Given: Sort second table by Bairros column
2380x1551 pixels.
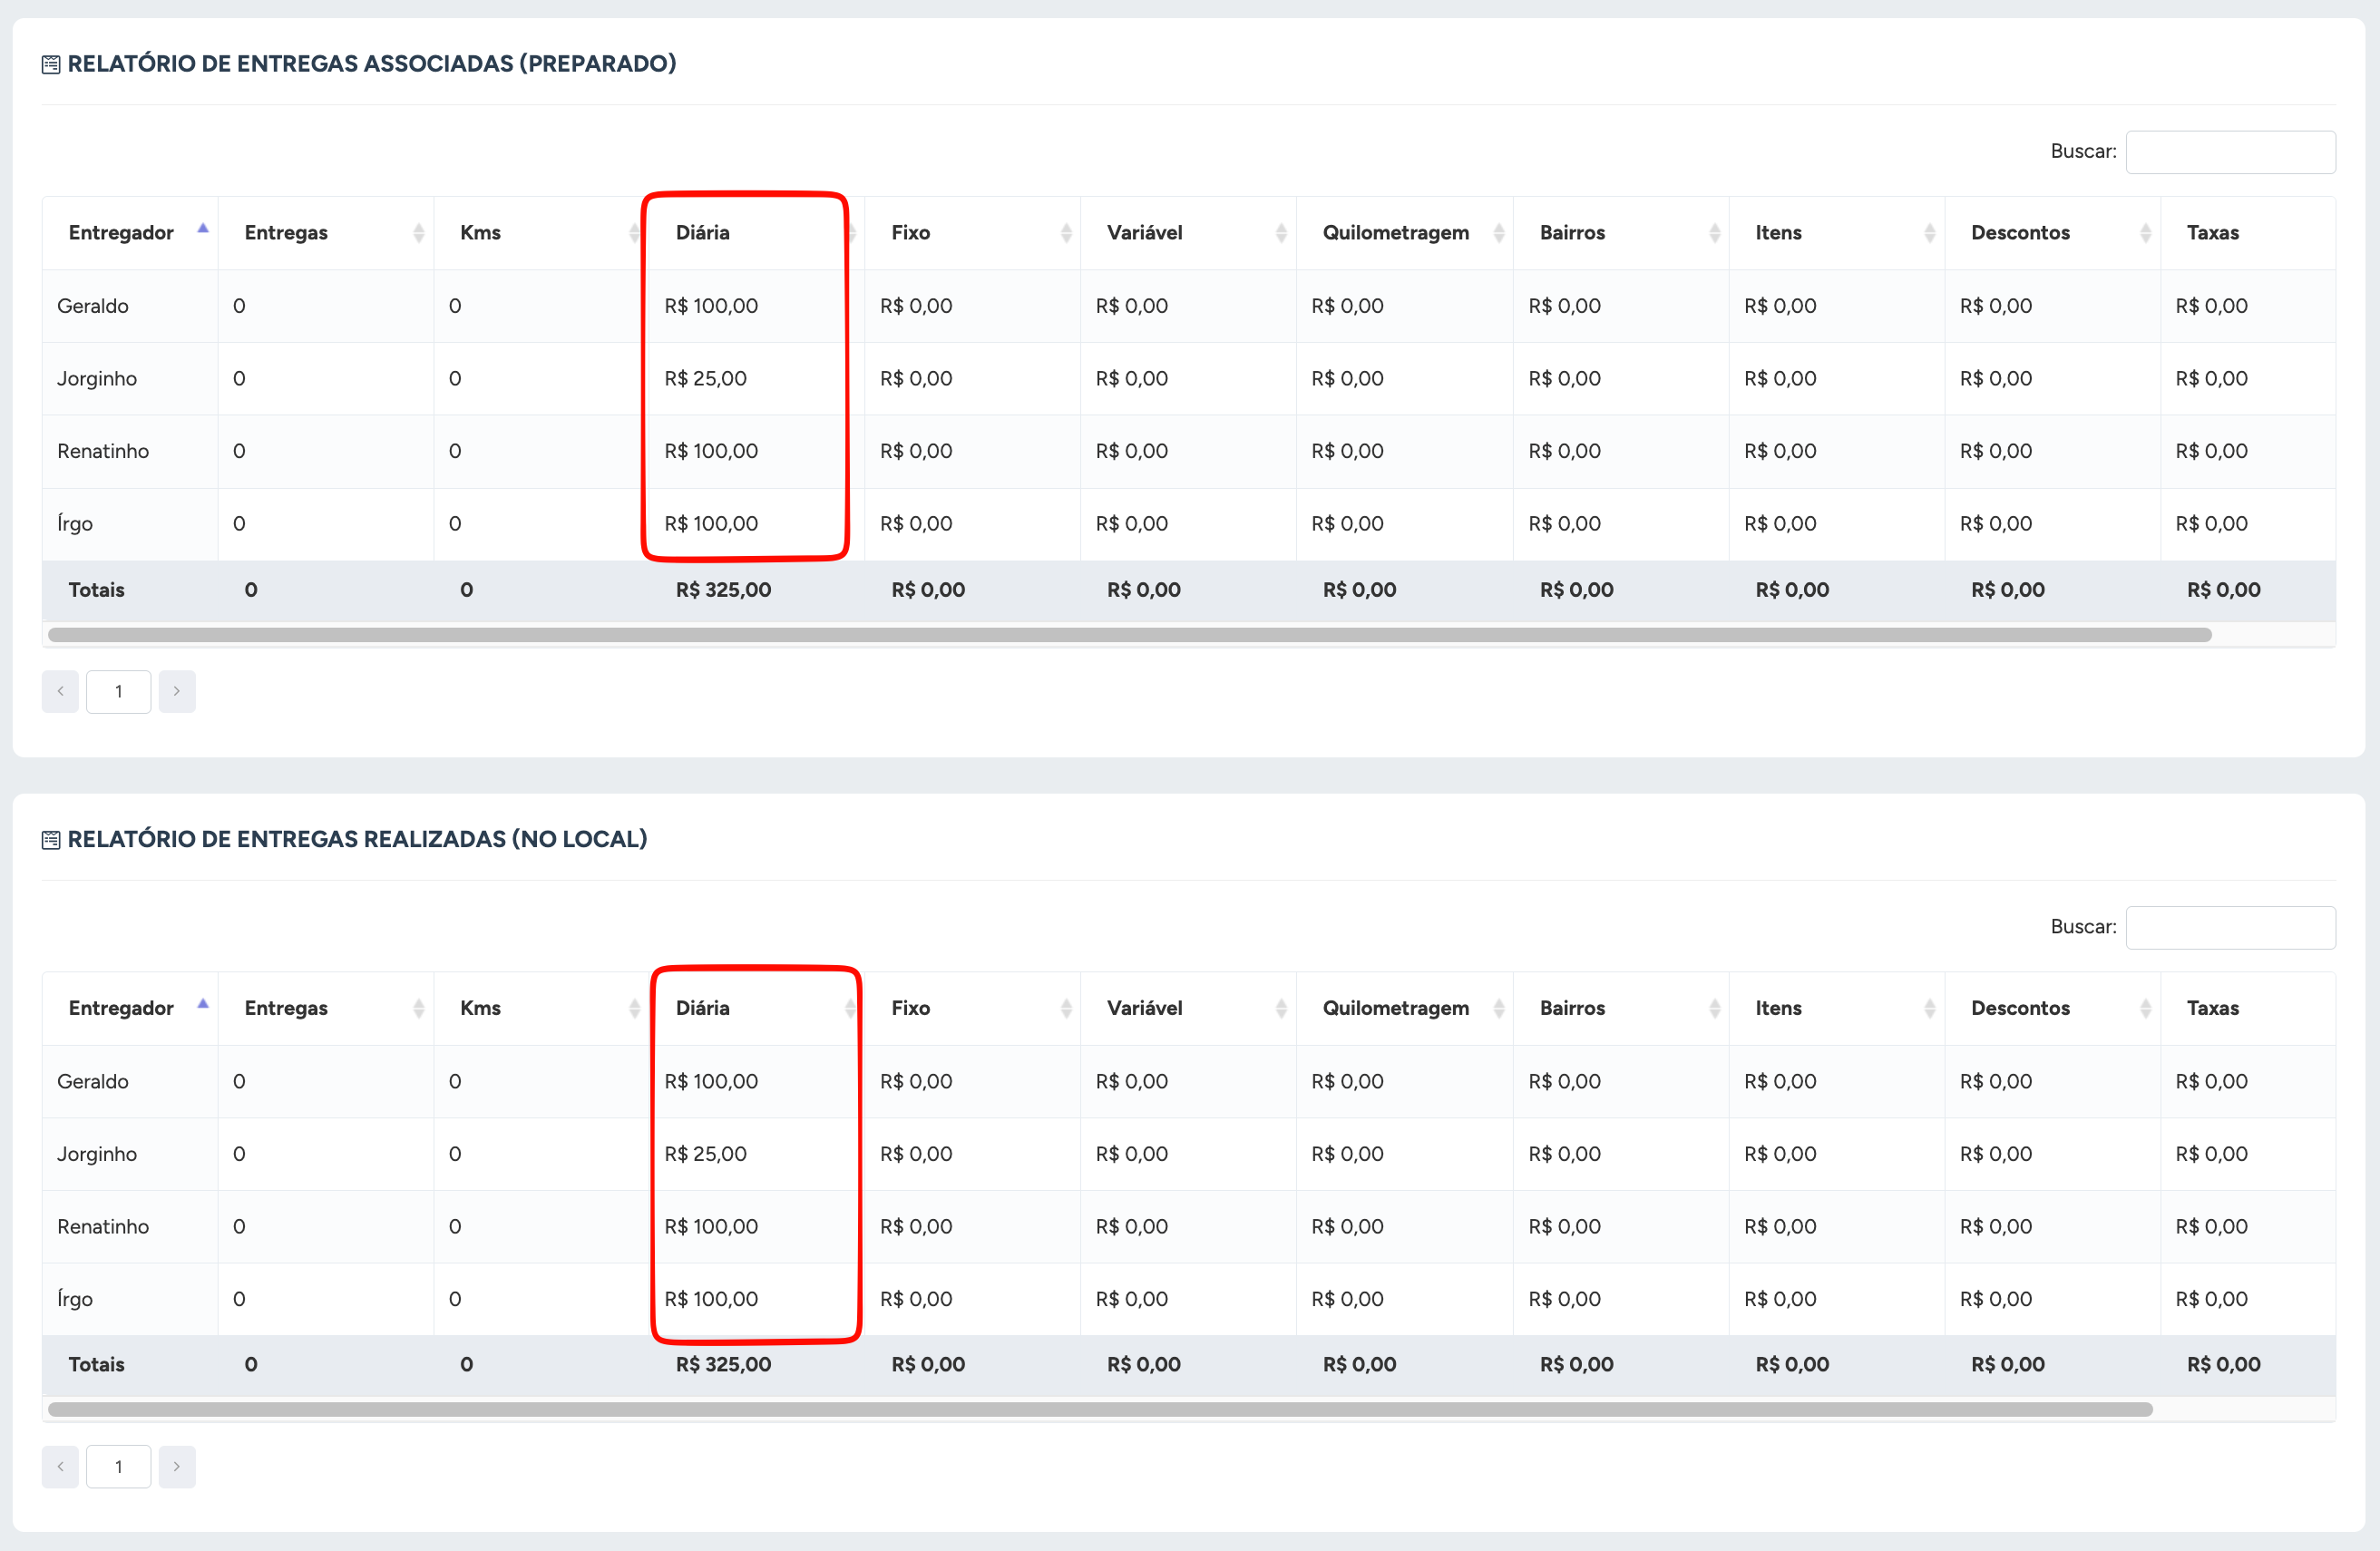Looking at the screenshot, I should [x=1572, y=1007].
